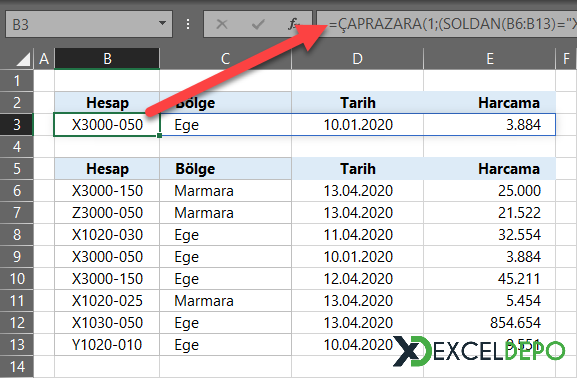
Task: Click the three-dot formula bar handle
Action: [188, 24]
